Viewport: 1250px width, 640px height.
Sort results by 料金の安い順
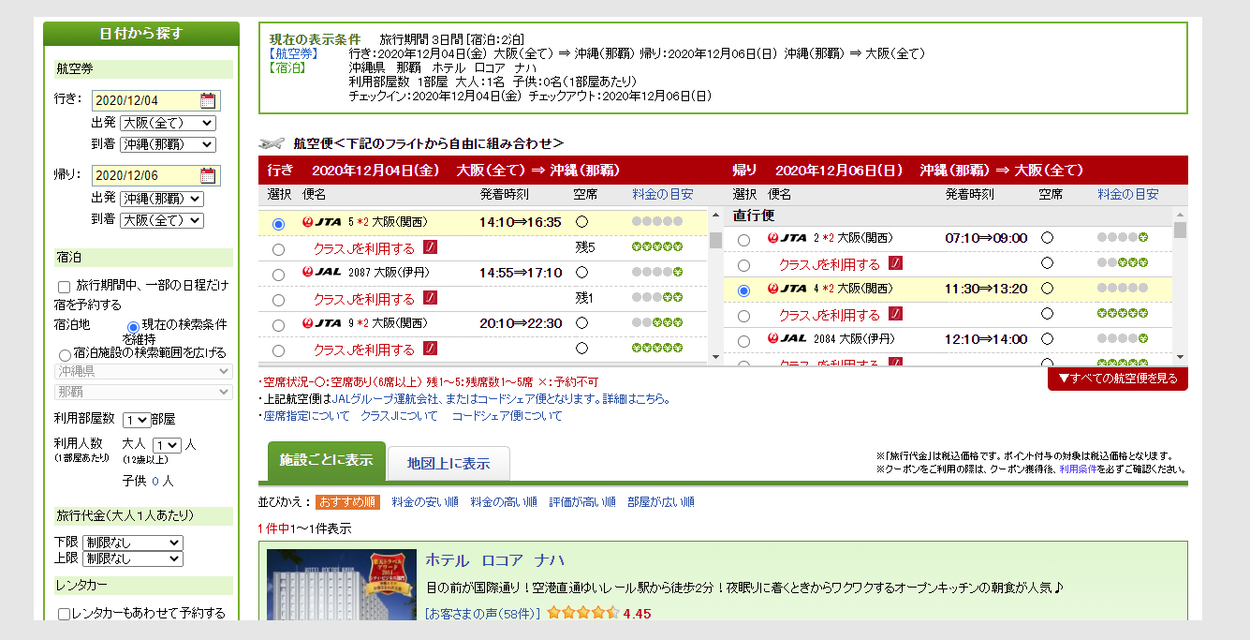tap(425, 502)
